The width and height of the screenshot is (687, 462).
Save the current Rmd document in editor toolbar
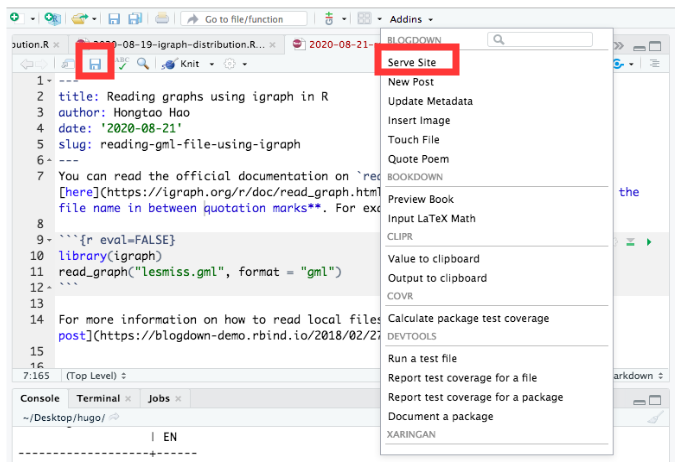click(x=95, y=64)
